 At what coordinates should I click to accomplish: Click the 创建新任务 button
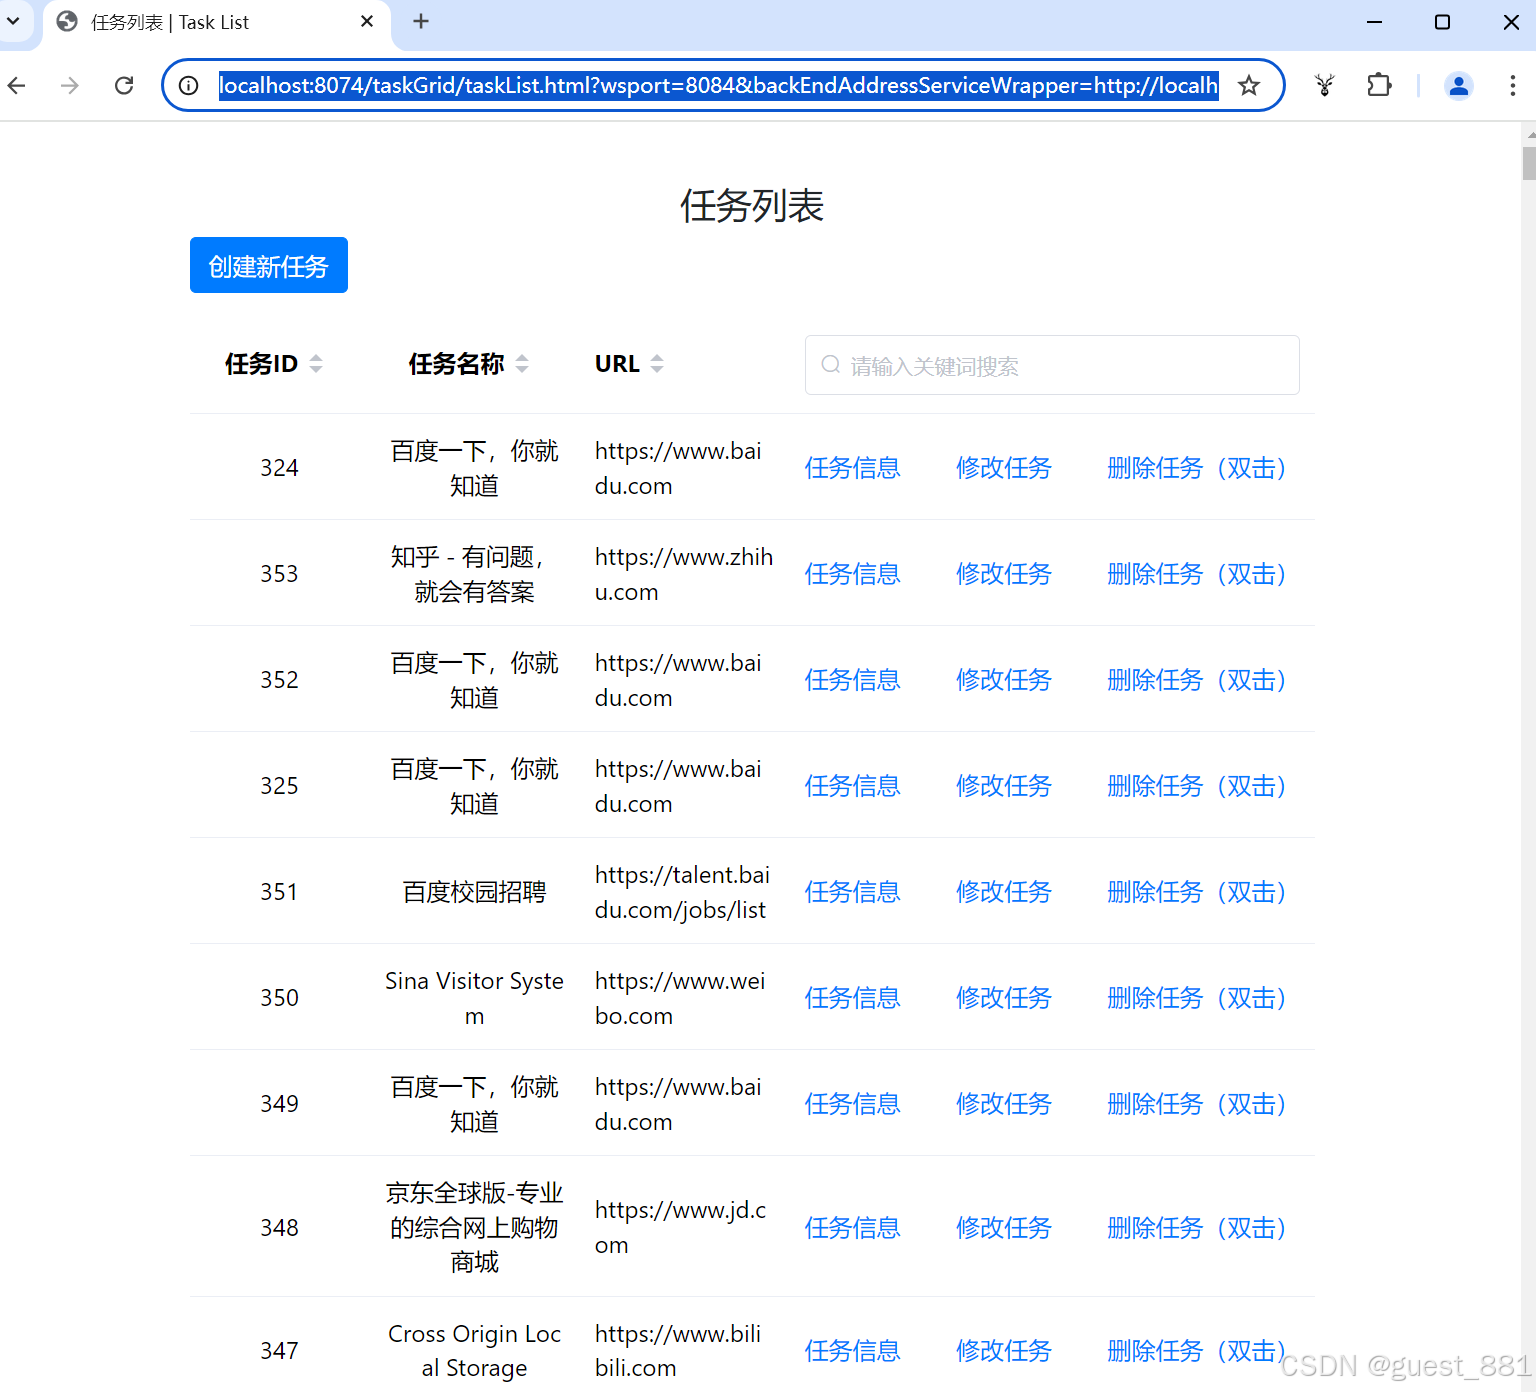point(269,265)
